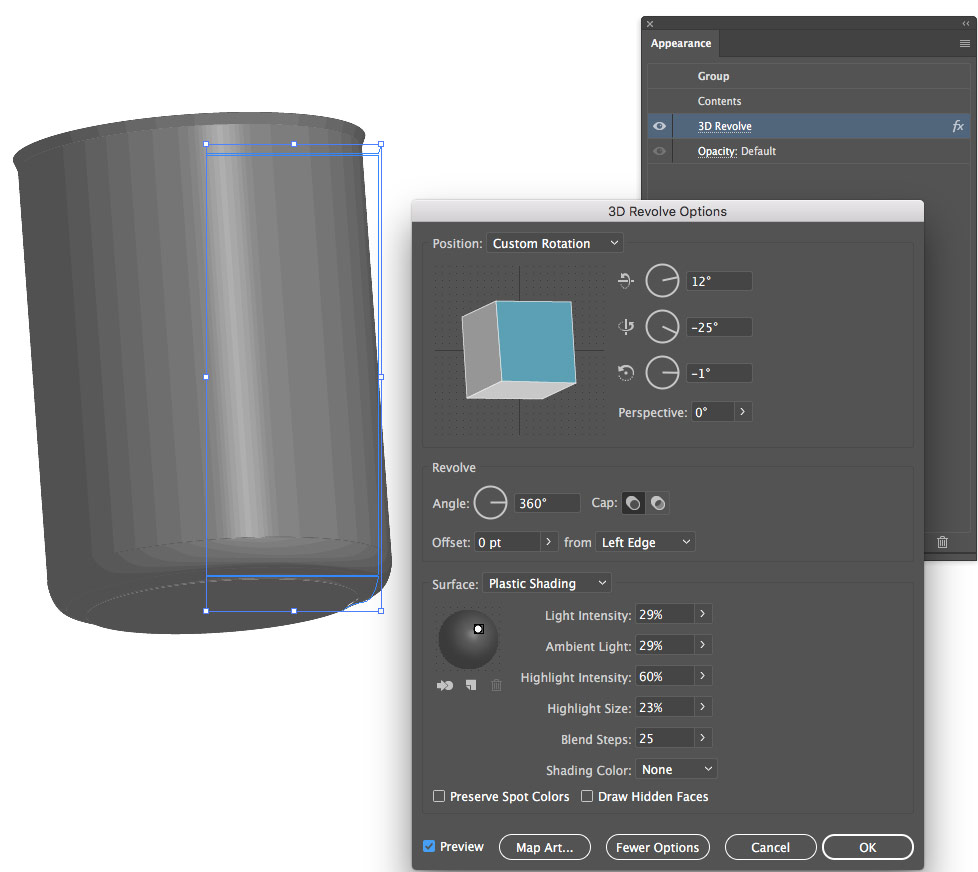
Task: Open the Position Custom Rotation dropdown
Action: tap(554, 243)
